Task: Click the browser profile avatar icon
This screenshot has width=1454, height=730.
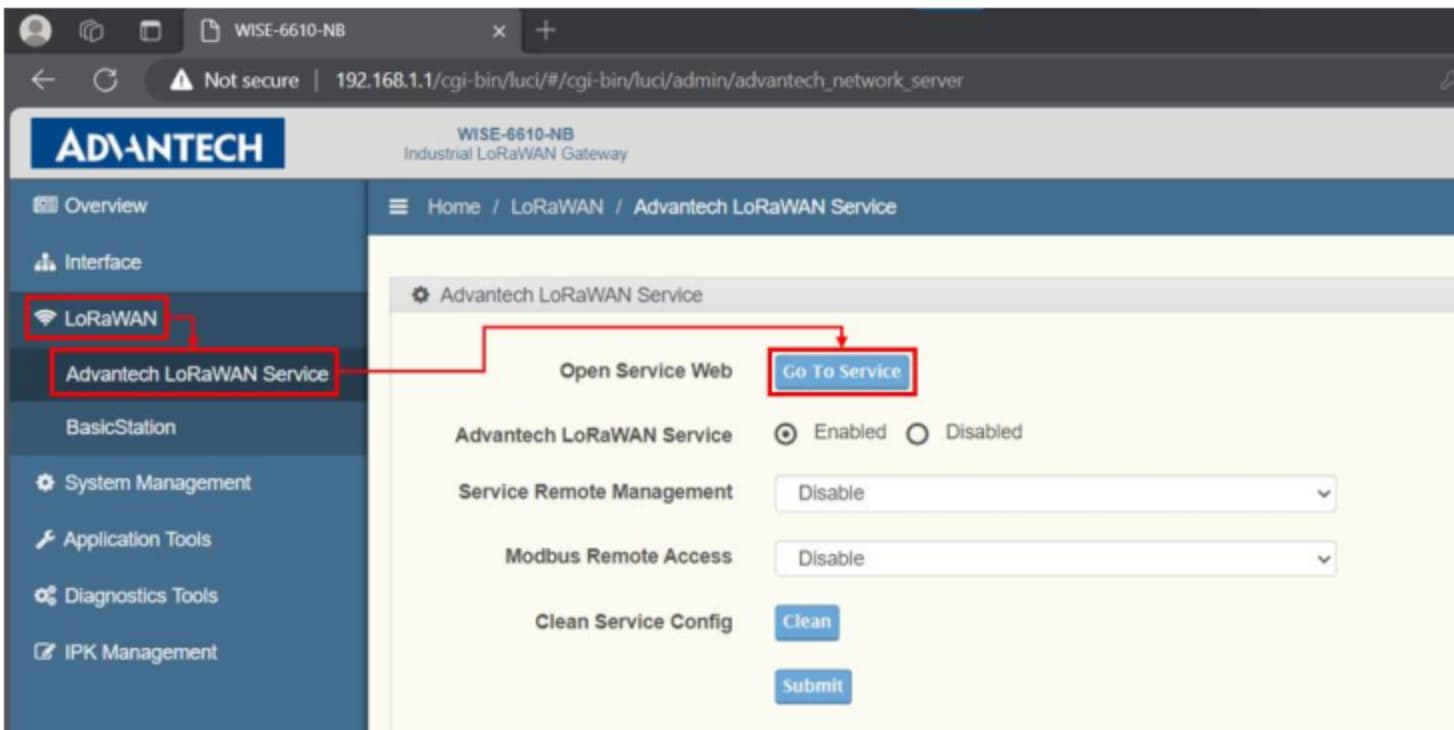Action: click(36, 30)
